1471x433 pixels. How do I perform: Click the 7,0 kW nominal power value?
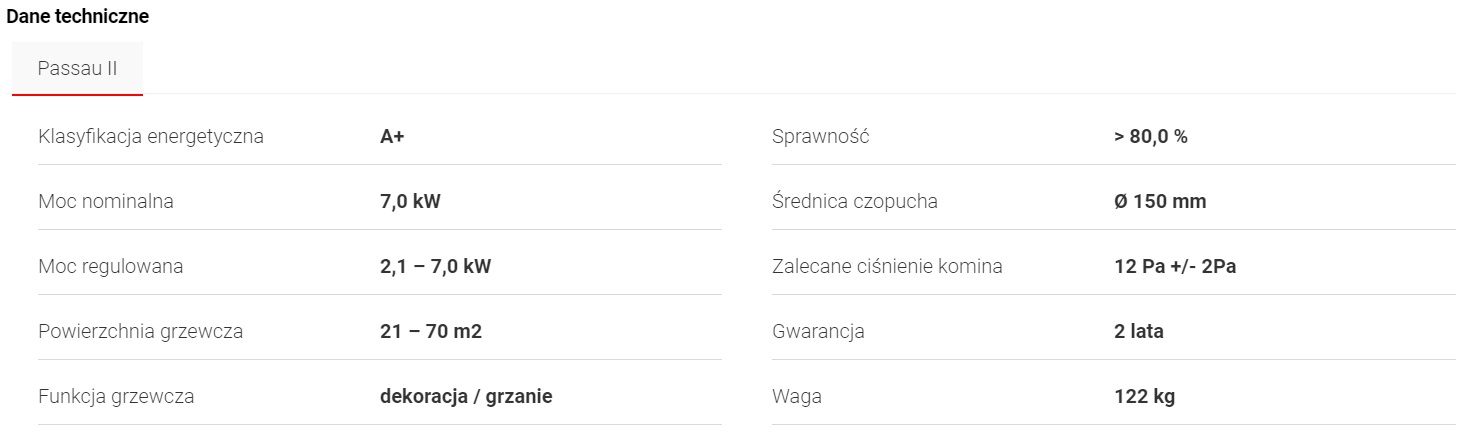point(410,202)
